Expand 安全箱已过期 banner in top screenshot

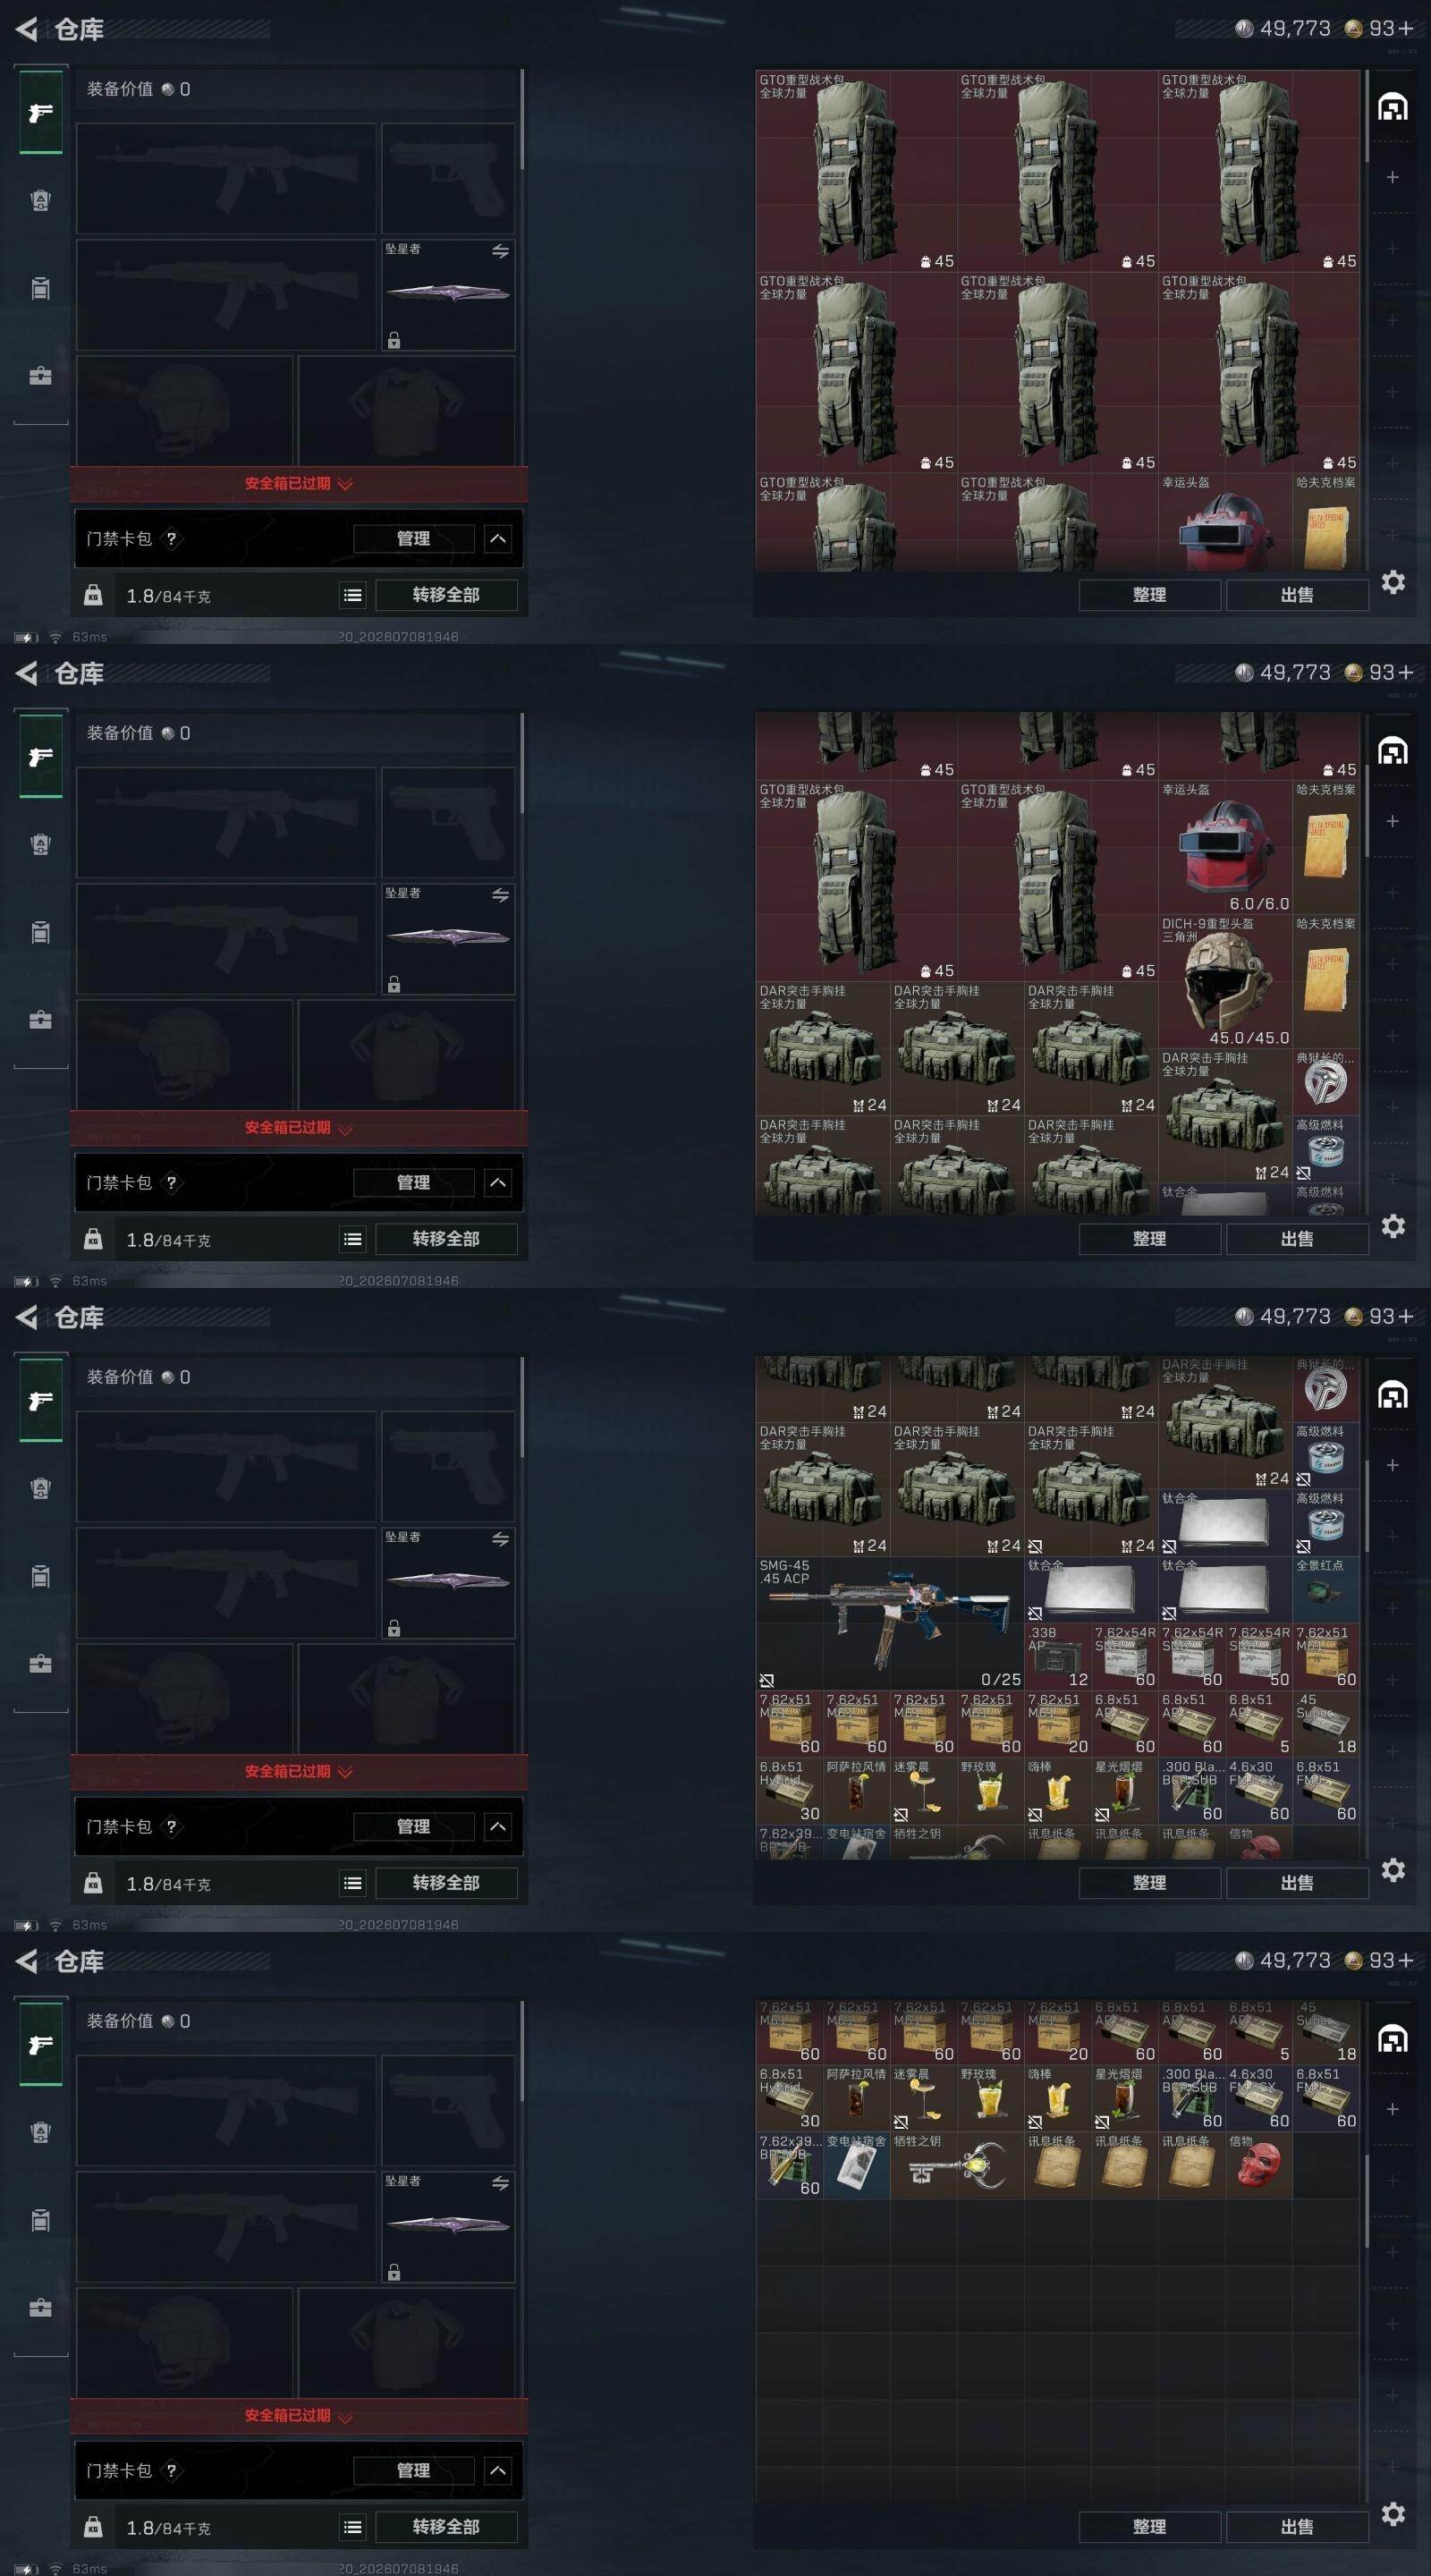click(299, 484)
